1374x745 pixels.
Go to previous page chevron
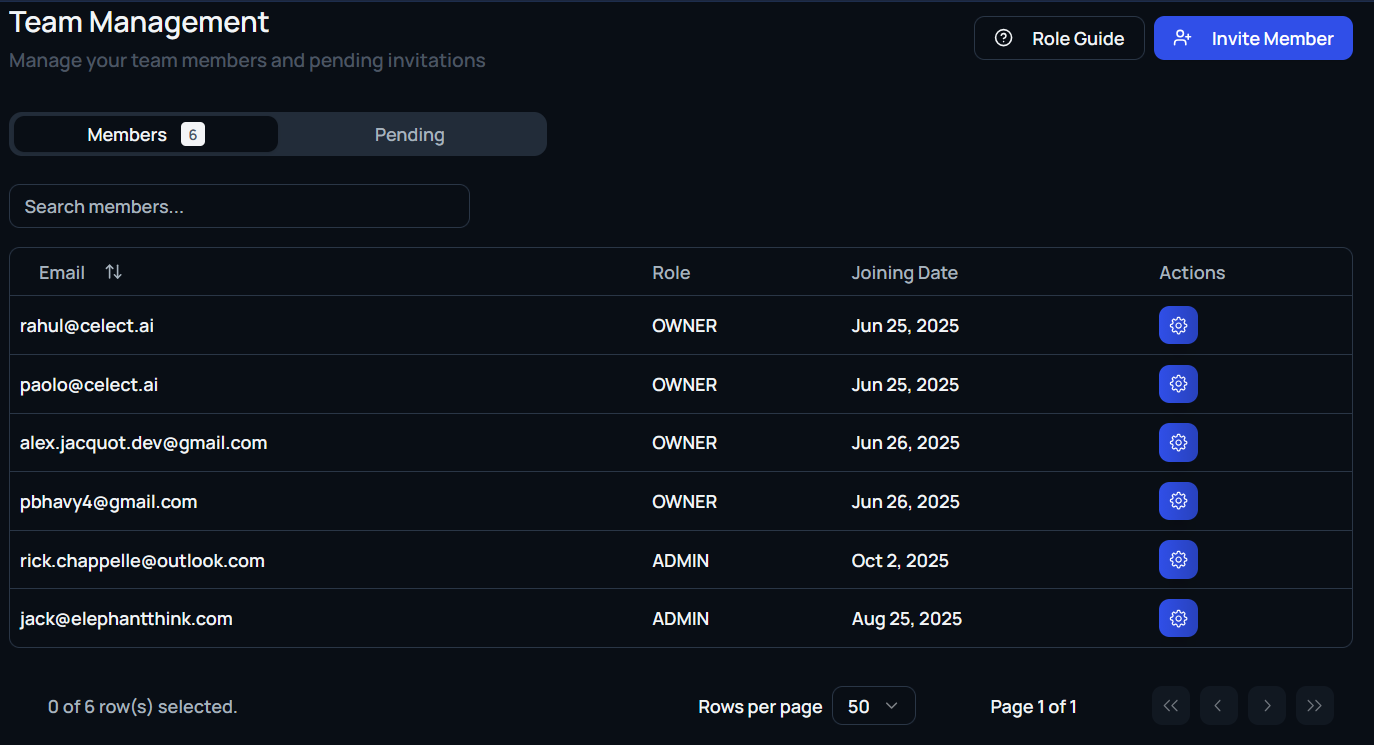click(1218, 706)
